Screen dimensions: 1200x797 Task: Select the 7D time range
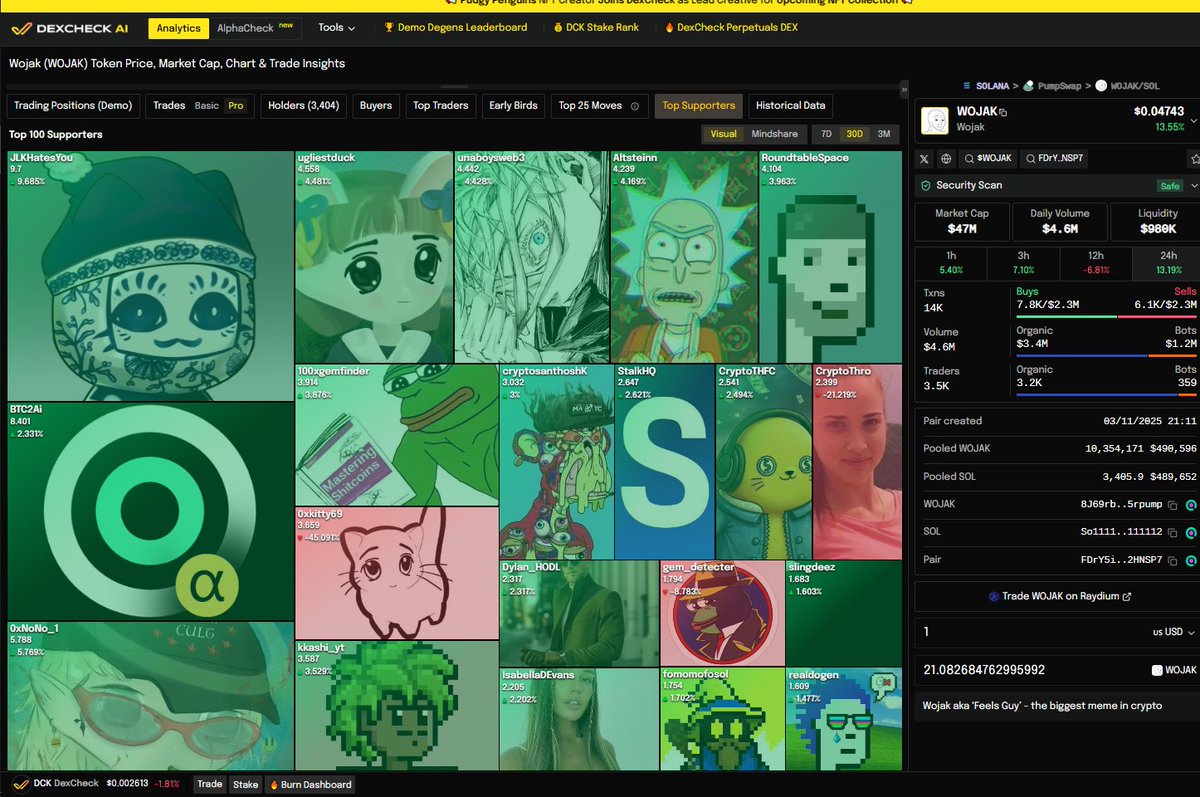tap(826, 134)
